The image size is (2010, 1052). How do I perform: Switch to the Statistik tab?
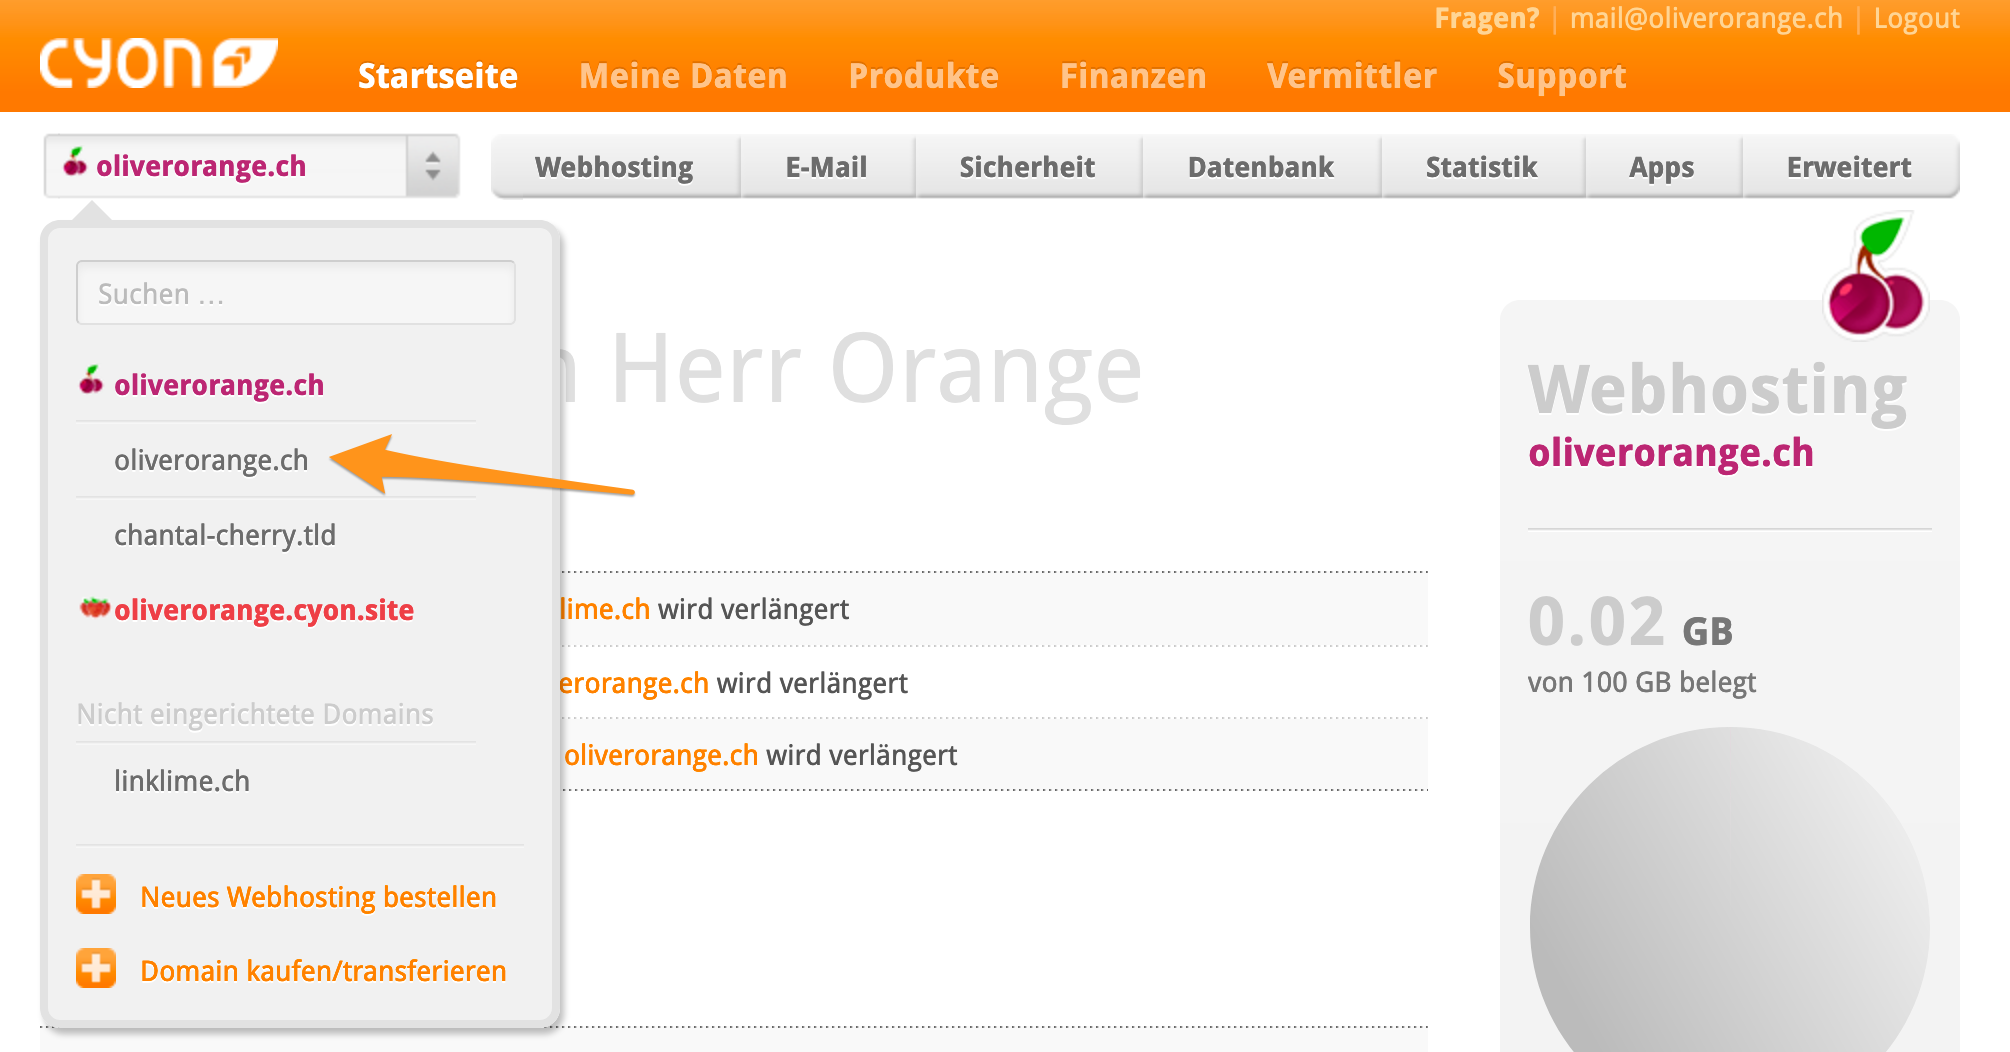(1482, 167)
